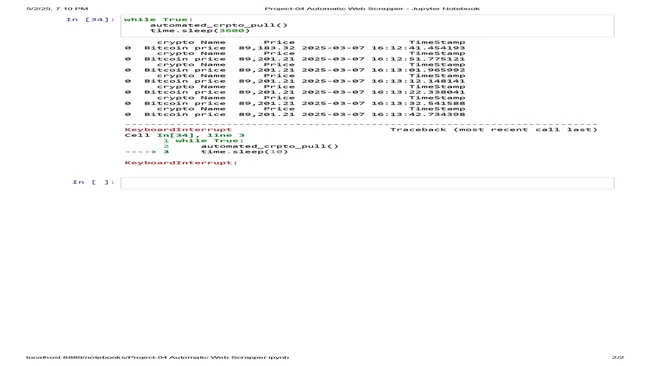Click 'Traceback (most recent call last)' text
This screenshot has height=366, width=650.
(x=494, y=129)
